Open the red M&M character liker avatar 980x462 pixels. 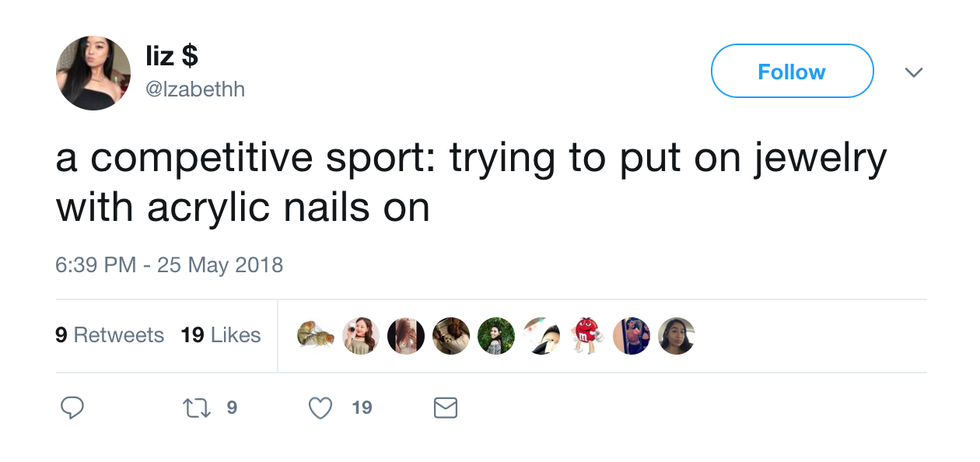(x=586, y=336)
